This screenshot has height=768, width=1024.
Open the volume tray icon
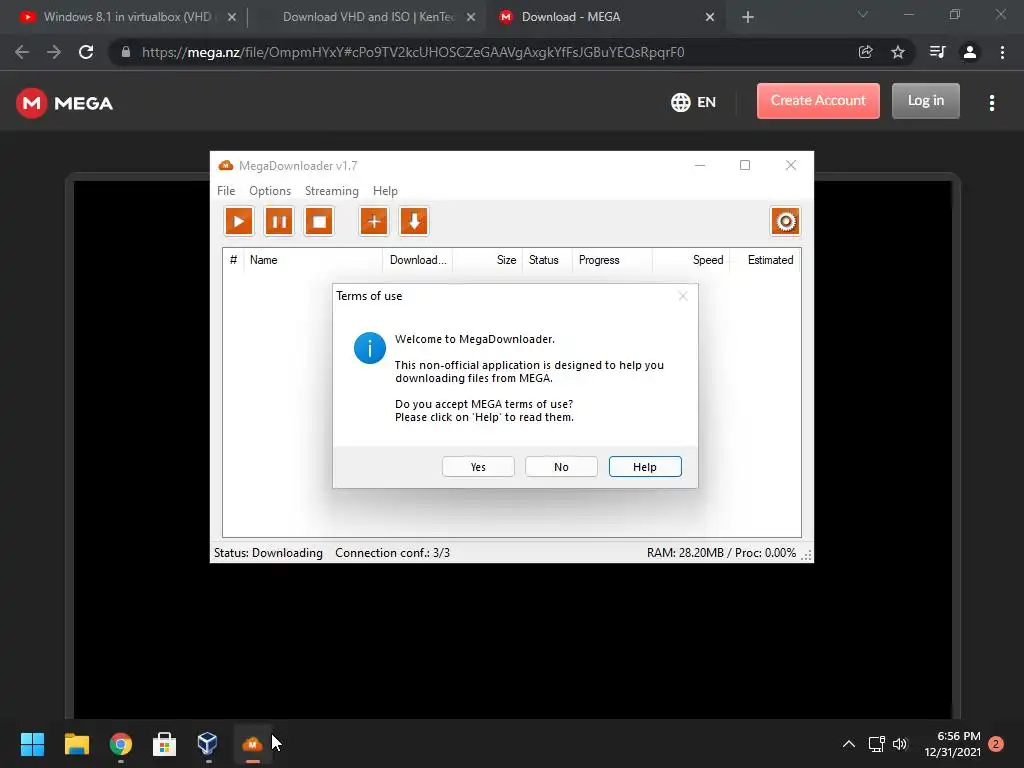coord(900,744)
